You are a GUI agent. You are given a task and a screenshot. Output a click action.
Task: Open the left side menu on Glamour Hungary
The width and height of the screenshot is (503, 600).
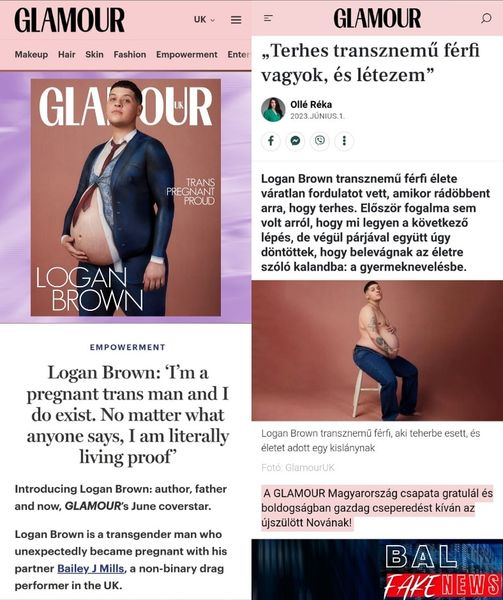click(x=269, y=18)
